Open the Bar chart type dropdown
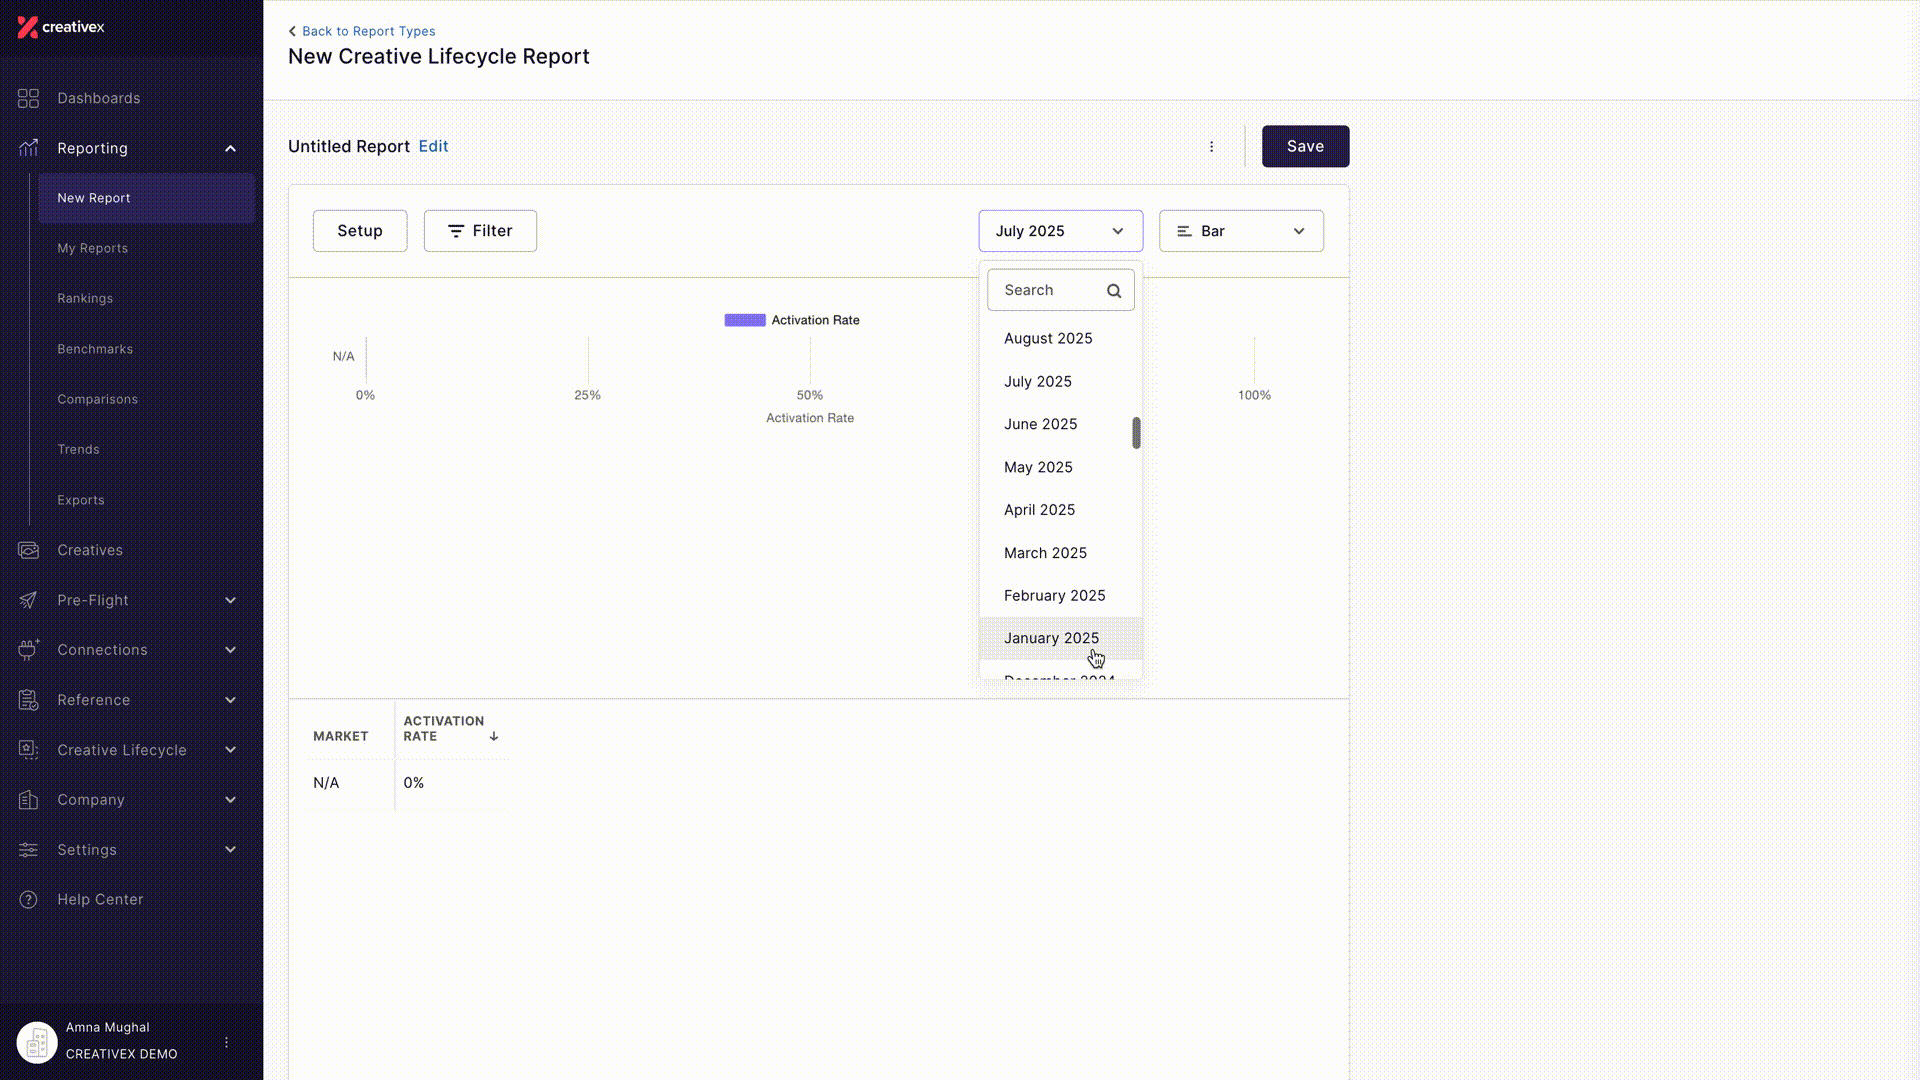The width and height of the screenshot is (1920, 1080). [1241, 231]
